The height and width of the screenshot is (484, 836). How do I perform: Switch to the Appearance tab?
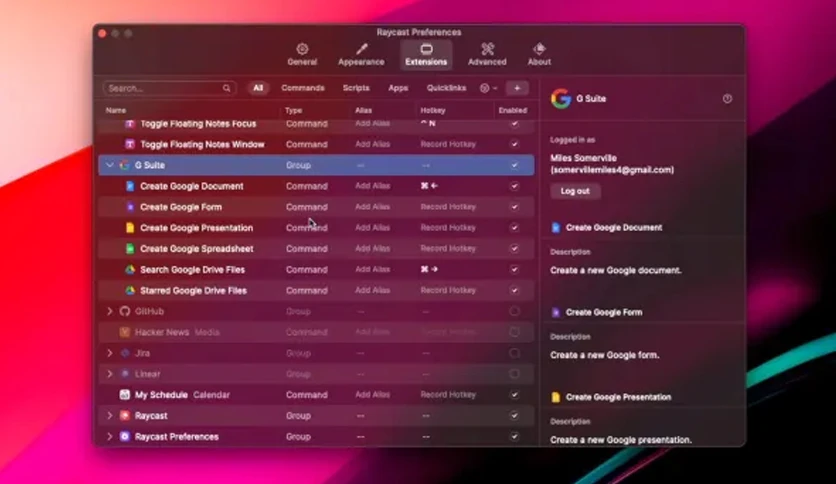(361, 55)
